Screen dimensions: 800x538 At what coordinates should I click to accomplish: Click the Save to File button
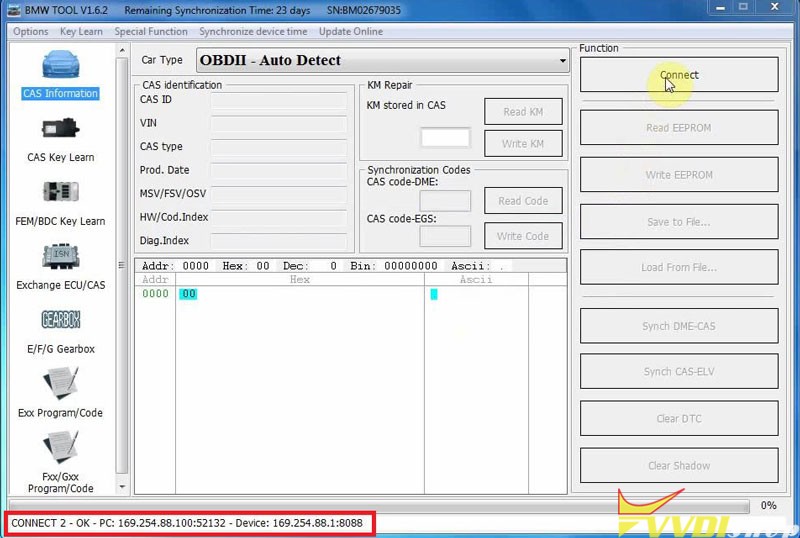coord(679,222)
